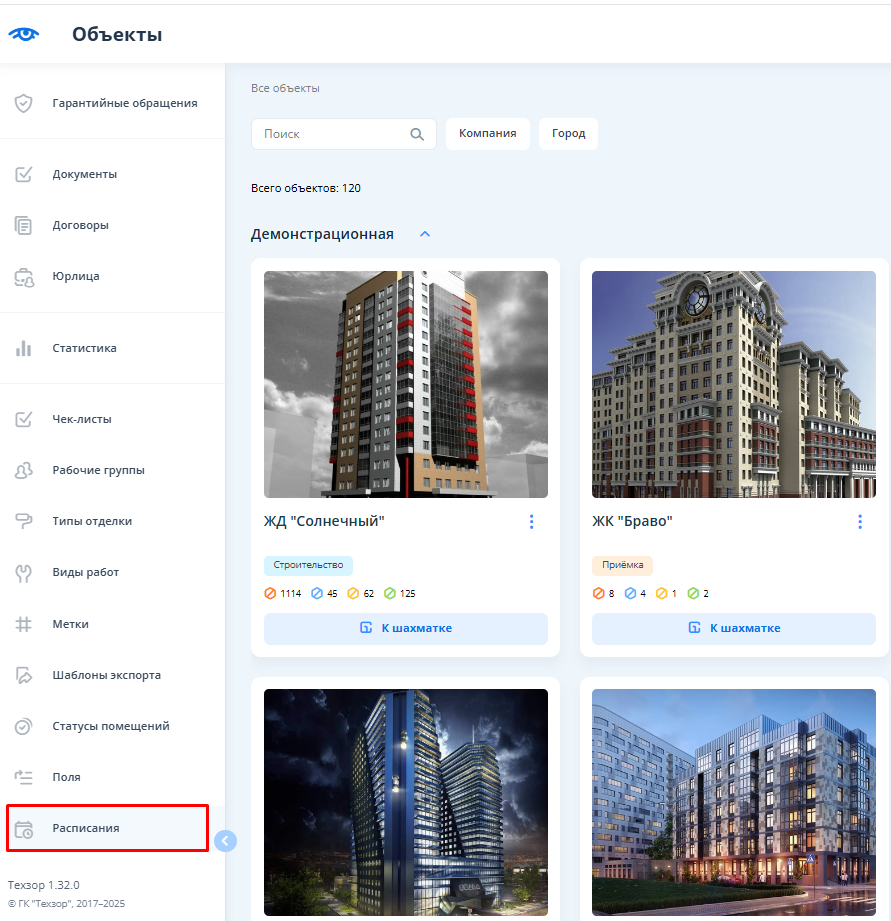The width and height of the screenshot is (891, 921).
Task: Go to Шаблоны экспорта section
Action: [106, 675]
